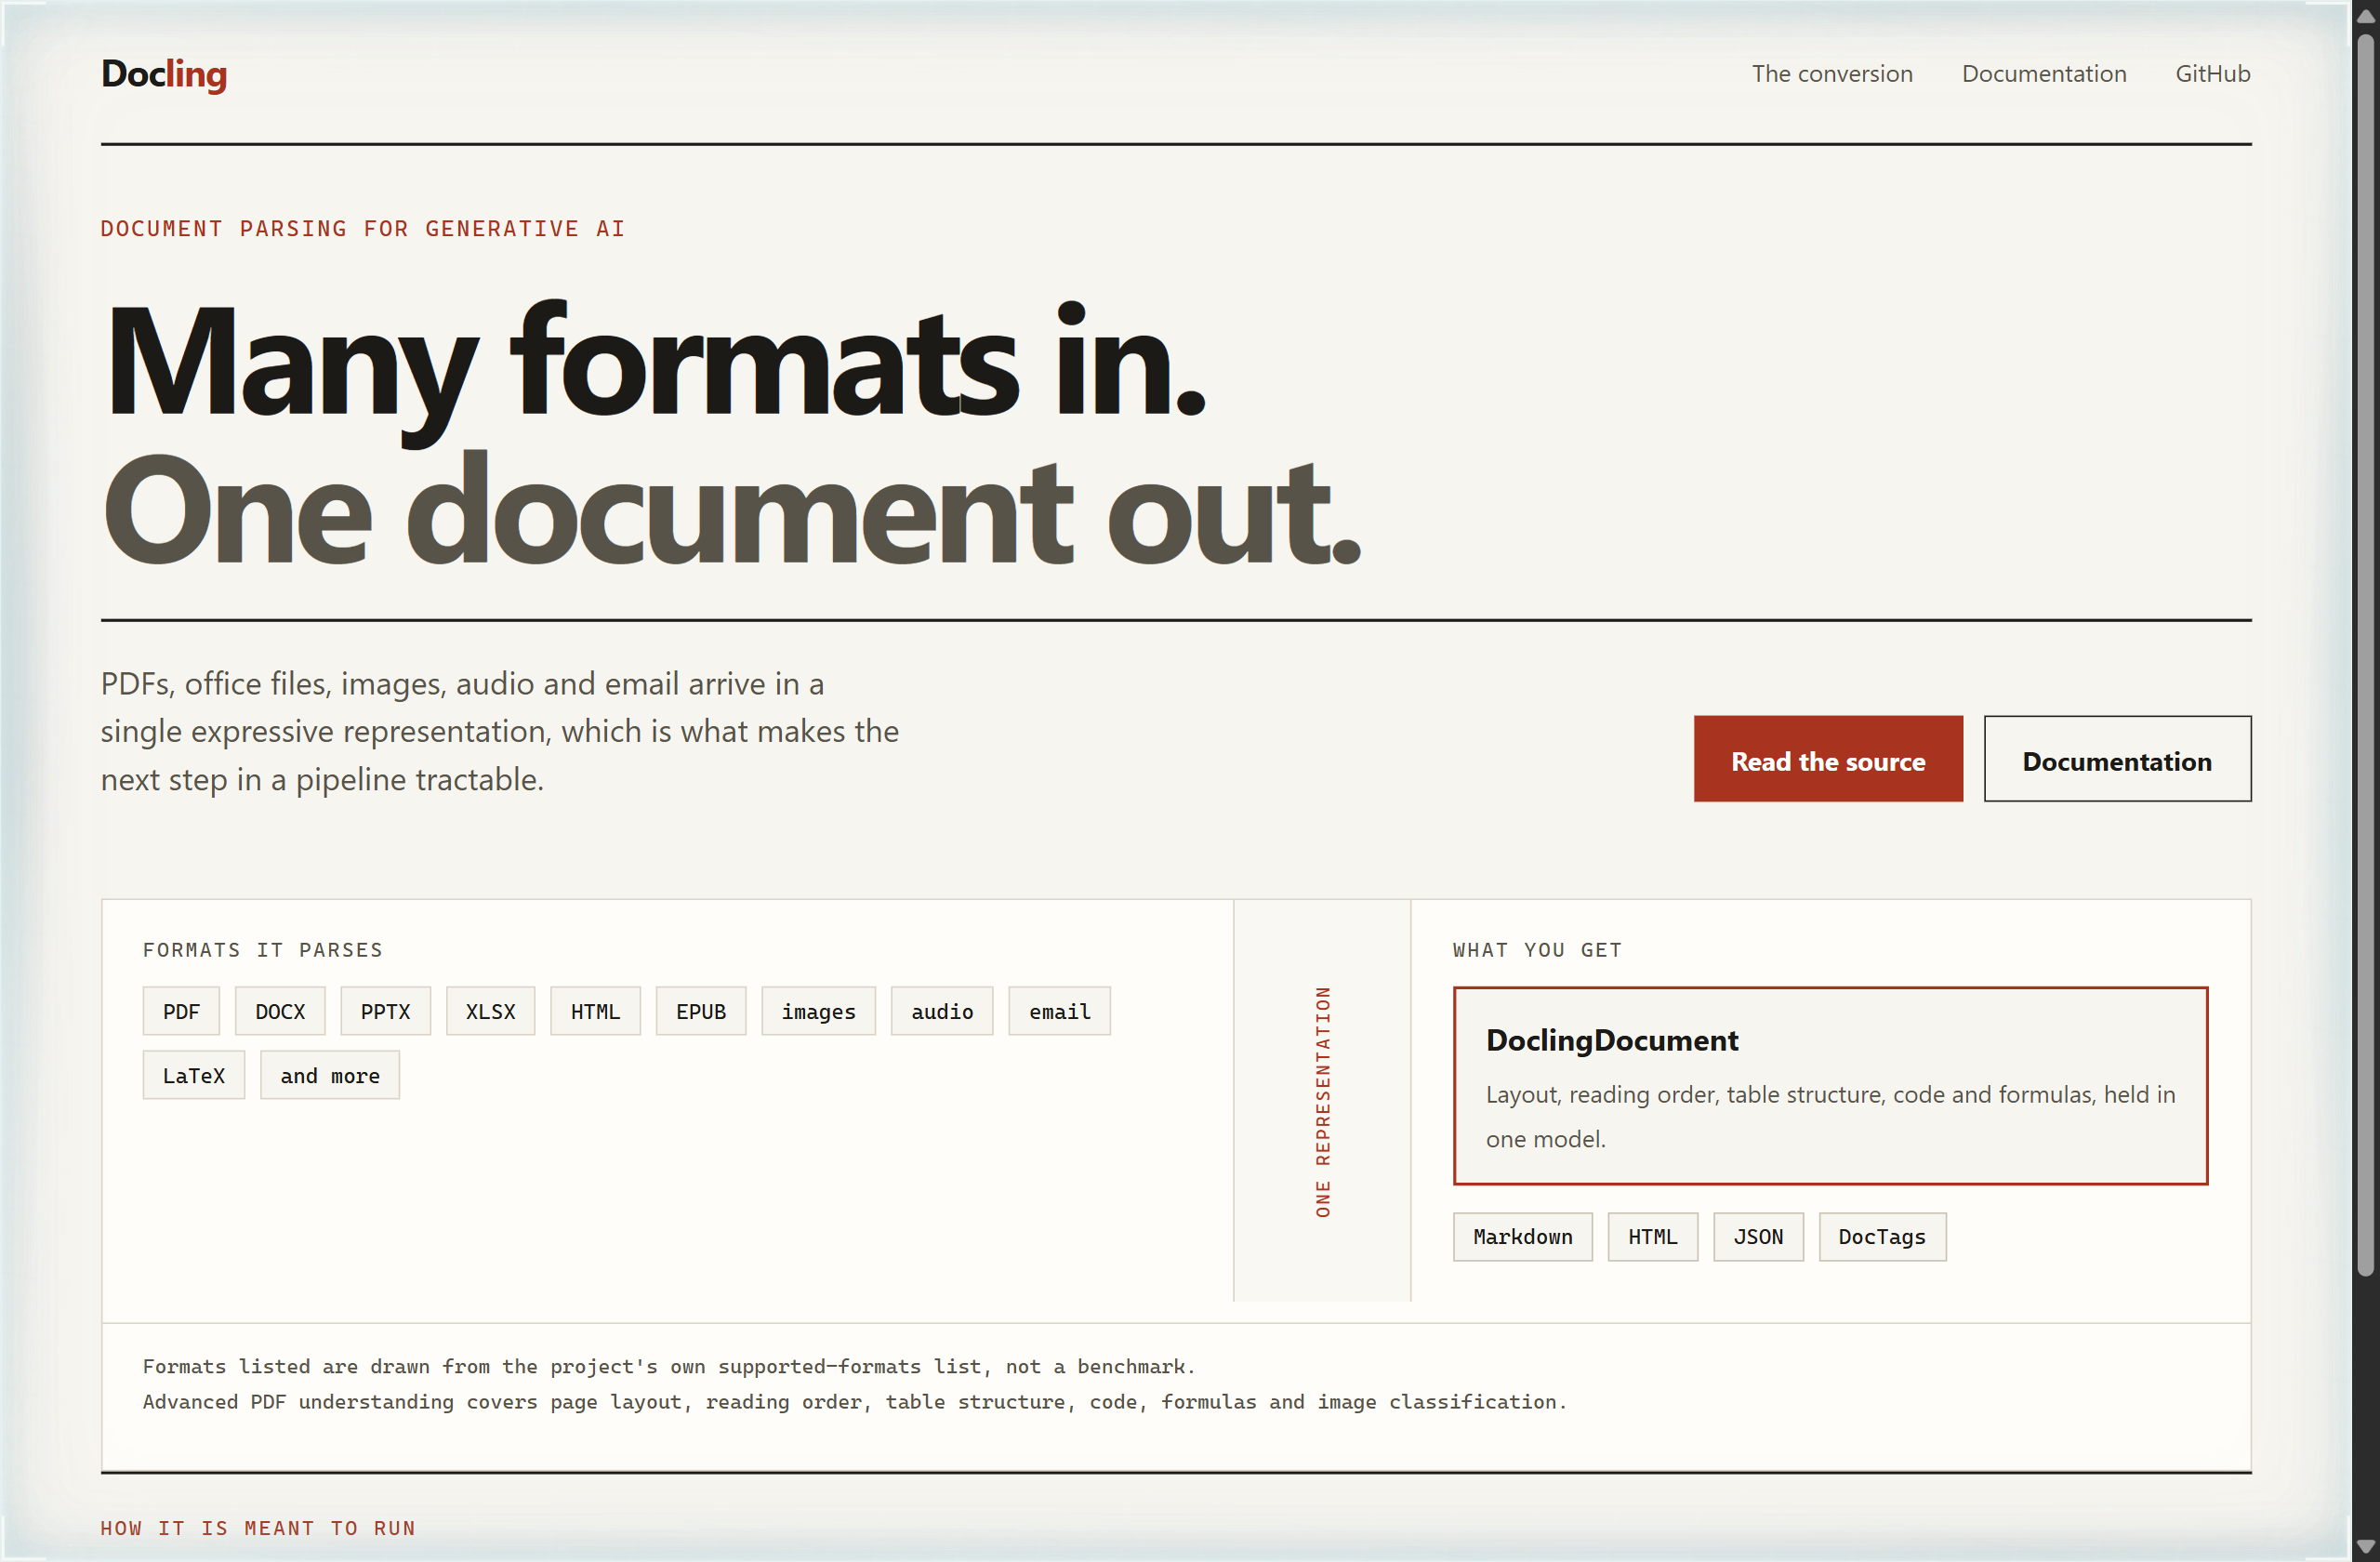
Task: Select the PDF format chip
Action: pyautogui.click(x=181, y=1011)
